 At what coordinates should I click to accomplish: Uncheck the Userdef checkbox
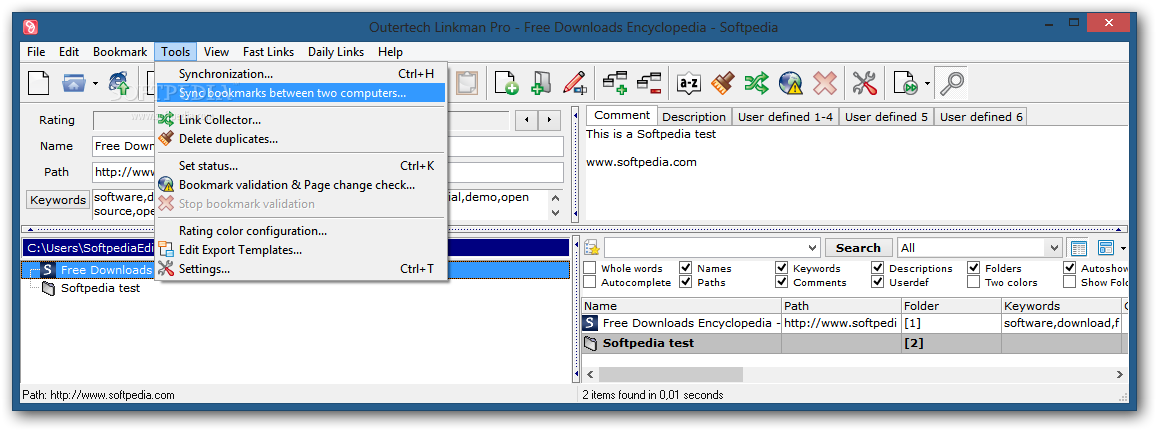coord(877,282)
